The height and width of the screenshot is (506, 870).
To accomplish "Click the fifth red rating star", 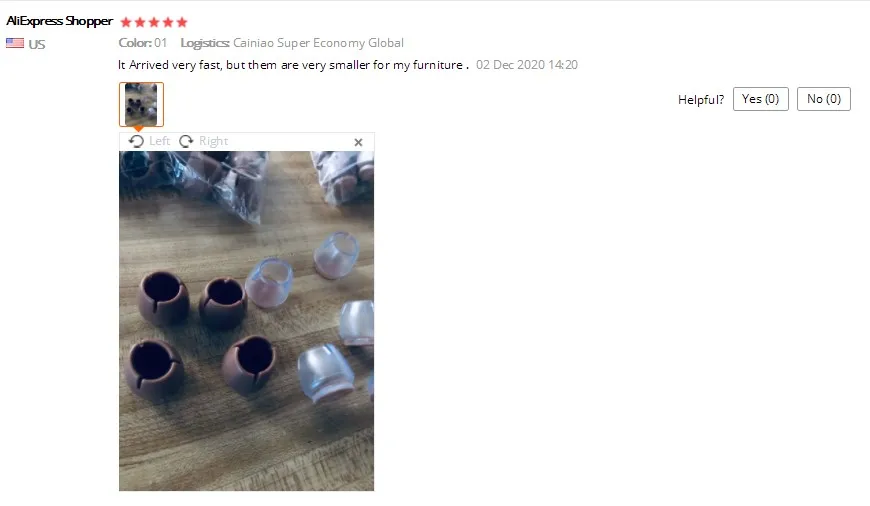I will point(182,22).
